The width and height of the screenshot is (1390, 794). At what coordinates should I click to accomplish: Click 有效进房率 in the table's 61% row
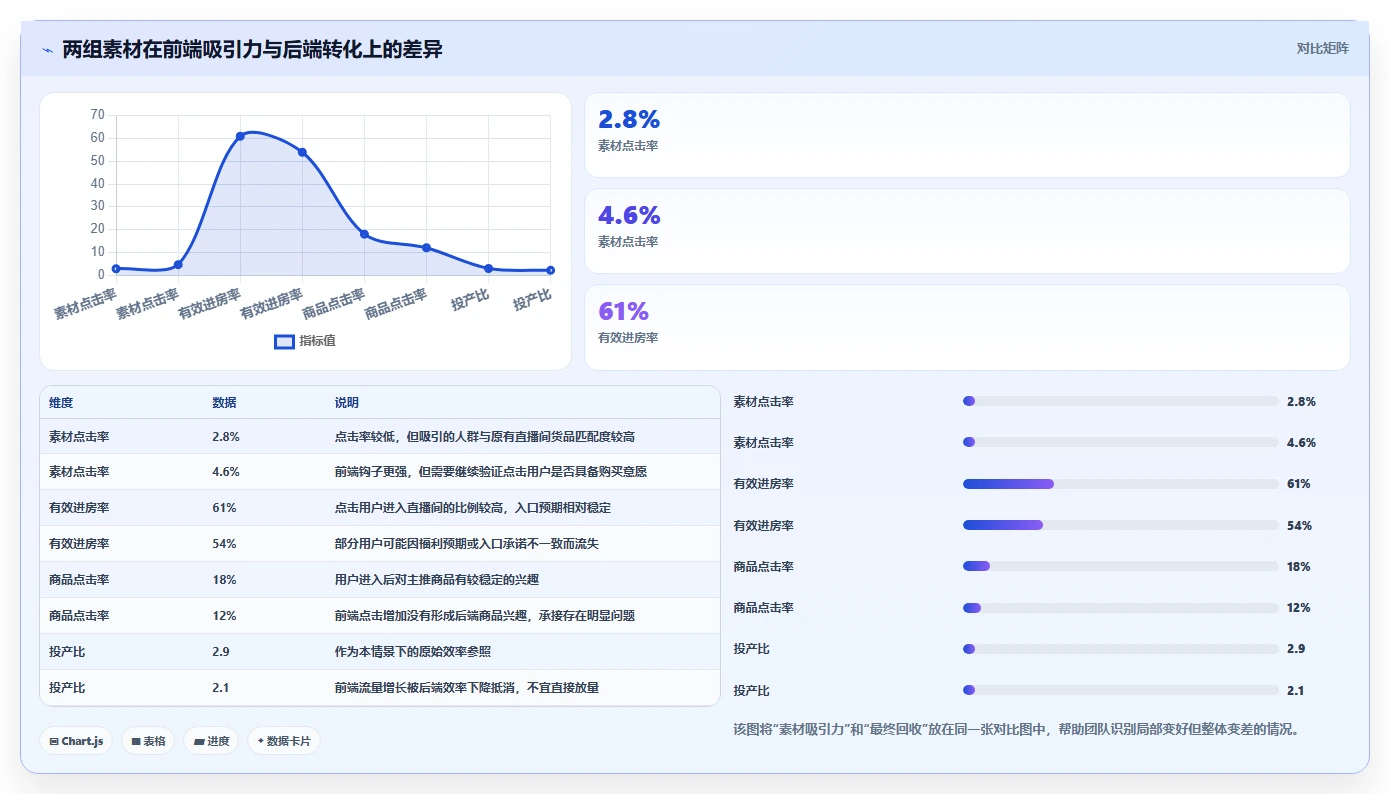click(x=79, y=508)
